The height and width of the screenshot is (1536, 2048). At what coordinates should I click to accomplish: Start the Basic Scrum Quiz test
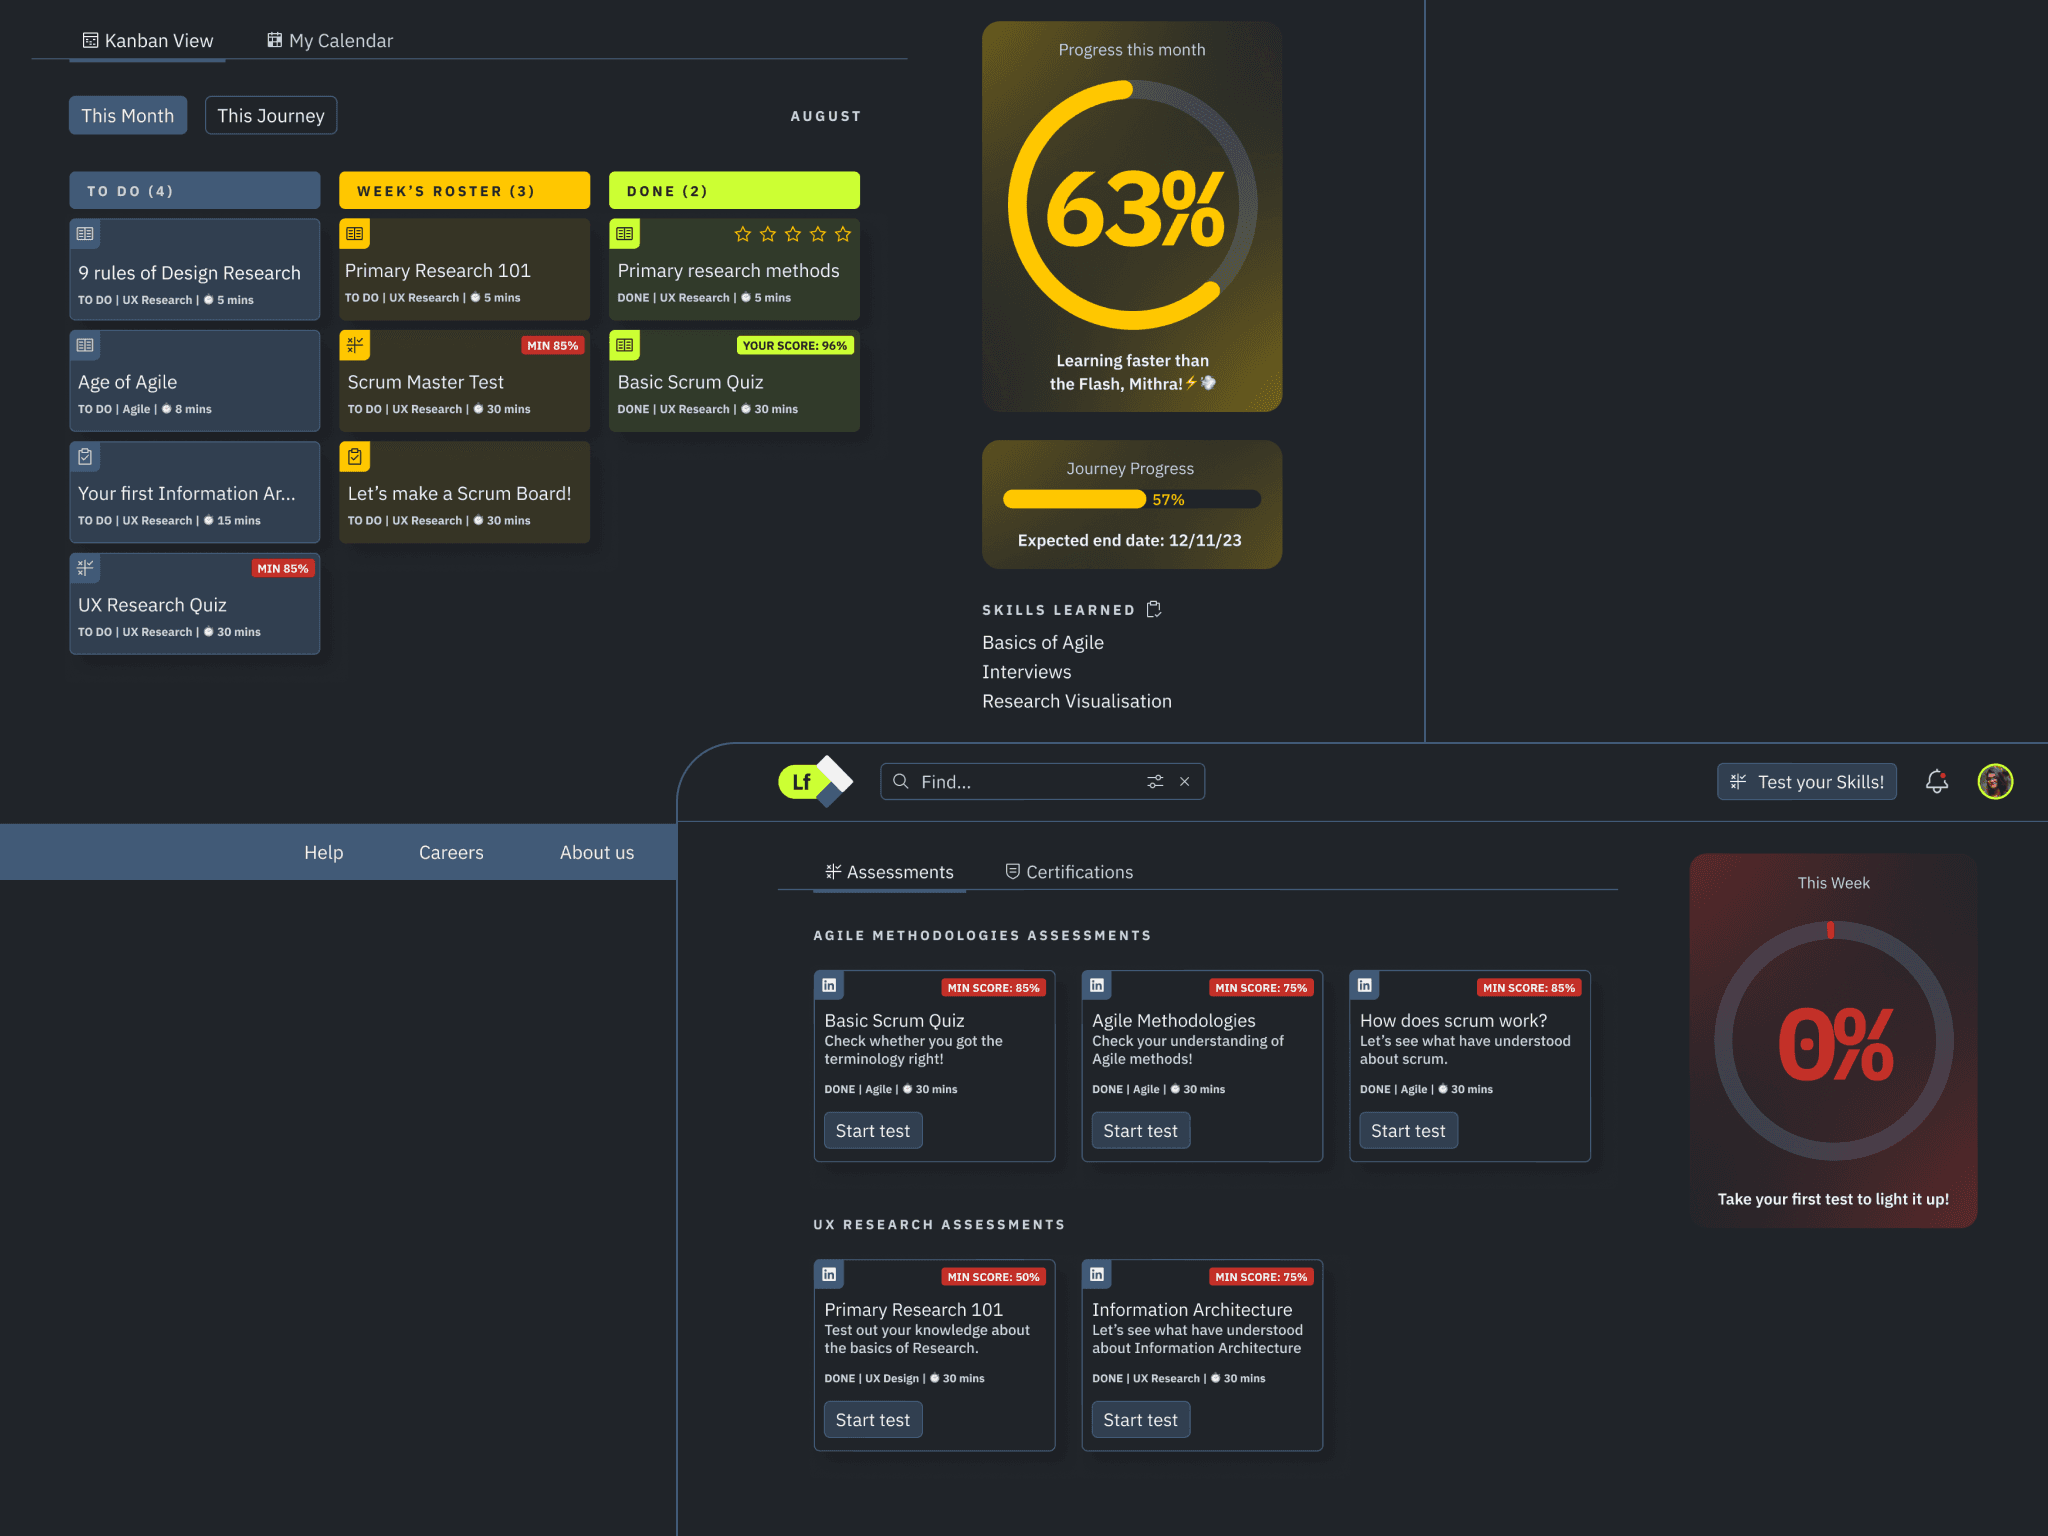(x=872, y=1131)
